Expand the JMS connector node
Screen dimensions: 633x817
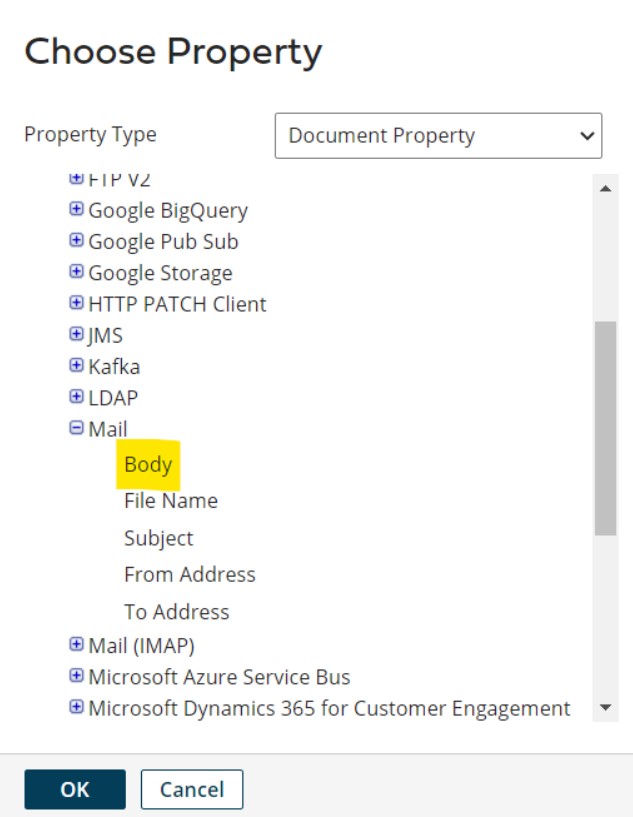tap(76, 335)
